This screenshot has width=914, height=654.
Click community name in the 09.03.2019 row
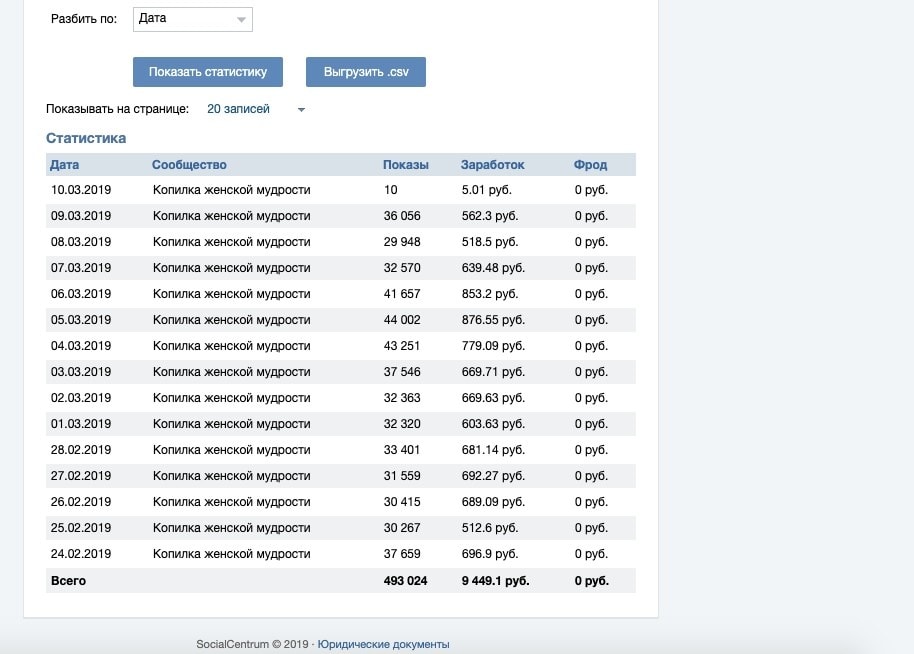[231, 216]
